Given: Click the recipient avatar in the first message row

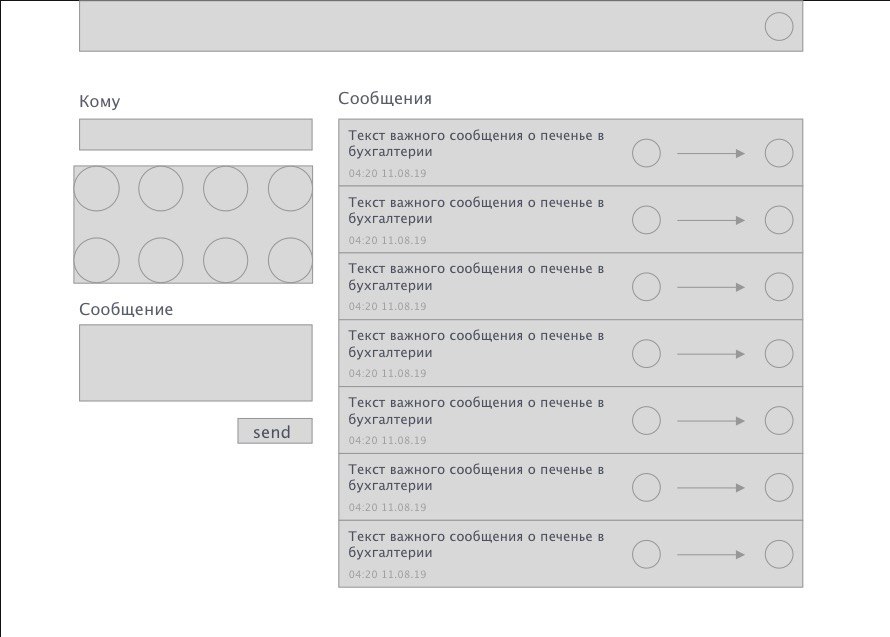Looking at the screenshot, I should (779, 153).
